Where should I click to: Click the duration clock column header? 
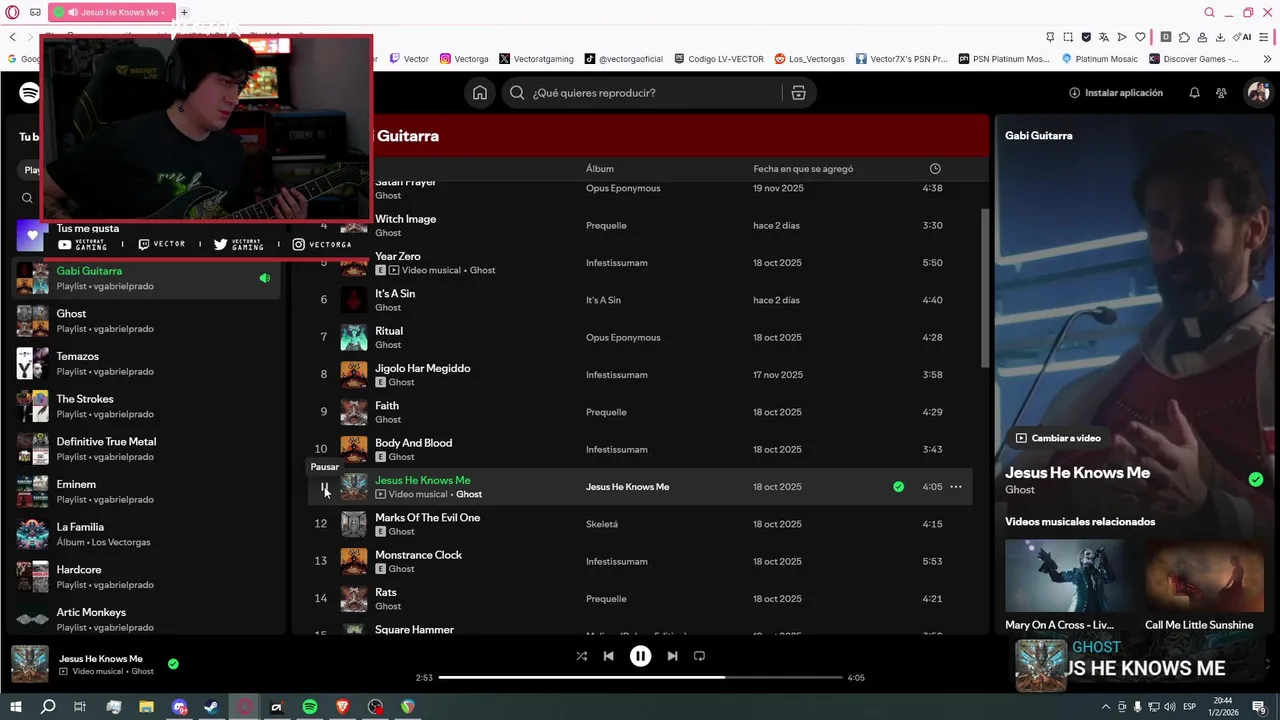pos(935,169)
